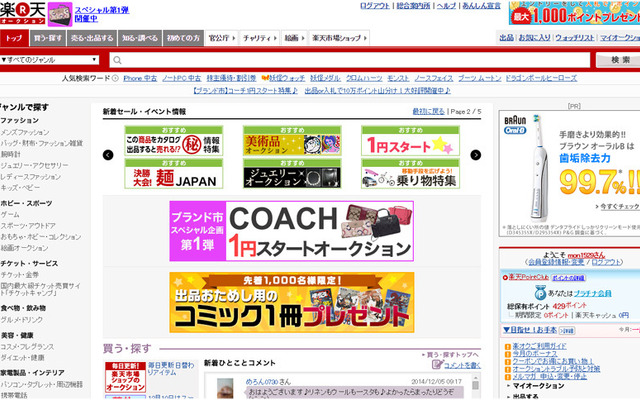Open スポーツ・アウトドア category
This screenshot has width=640, height=400.
tap(28, 226)
